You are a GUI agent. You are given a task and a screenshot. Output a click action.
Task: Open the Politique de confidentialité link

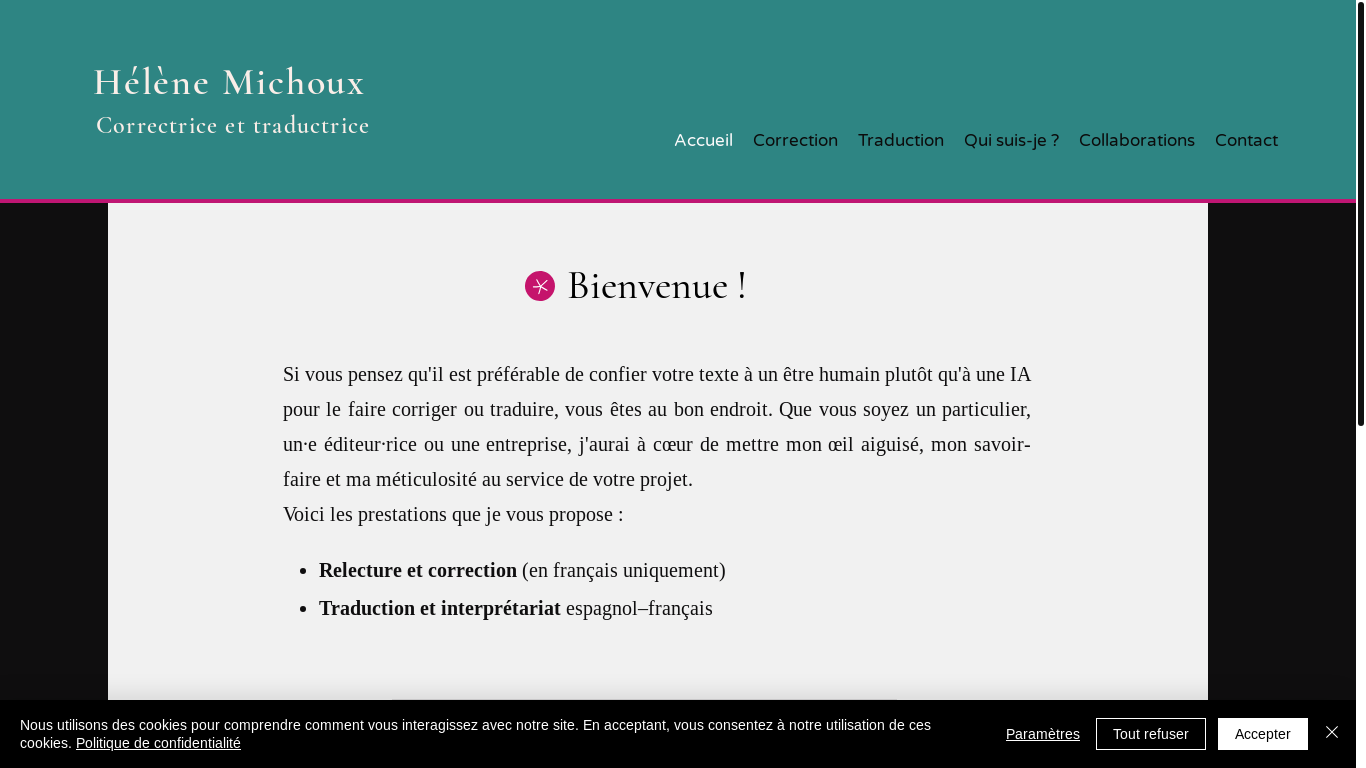click(x=158, y=743)
